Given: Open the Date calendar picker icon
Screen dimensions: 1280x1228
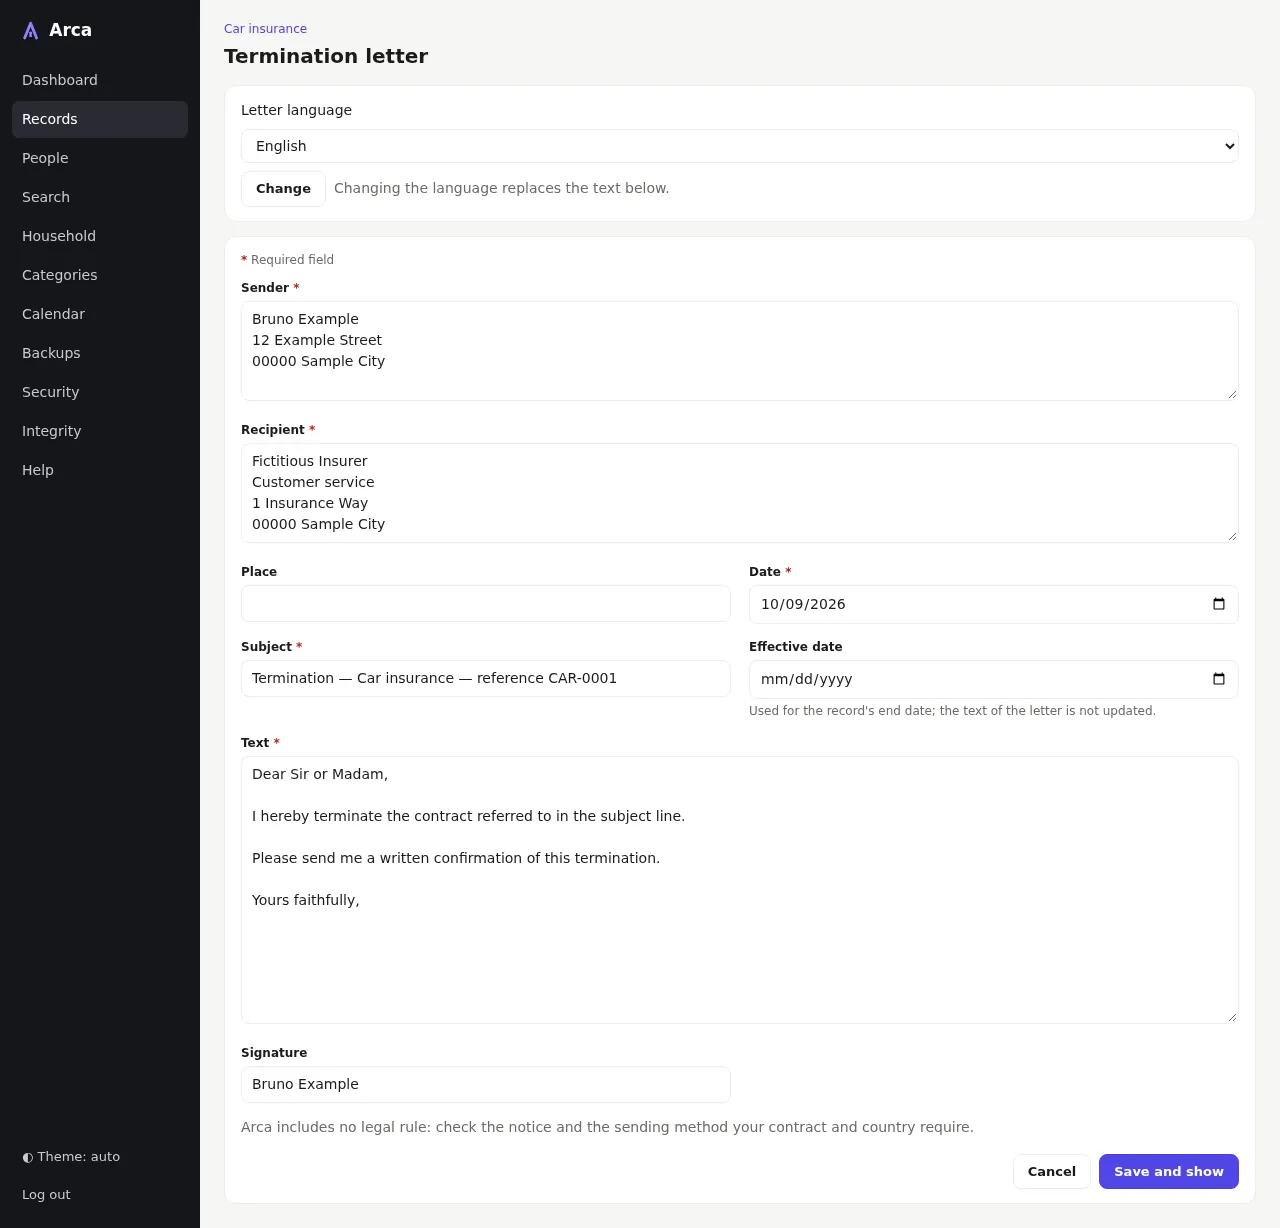Looking at the screenshot, I should pos(1218,604).
